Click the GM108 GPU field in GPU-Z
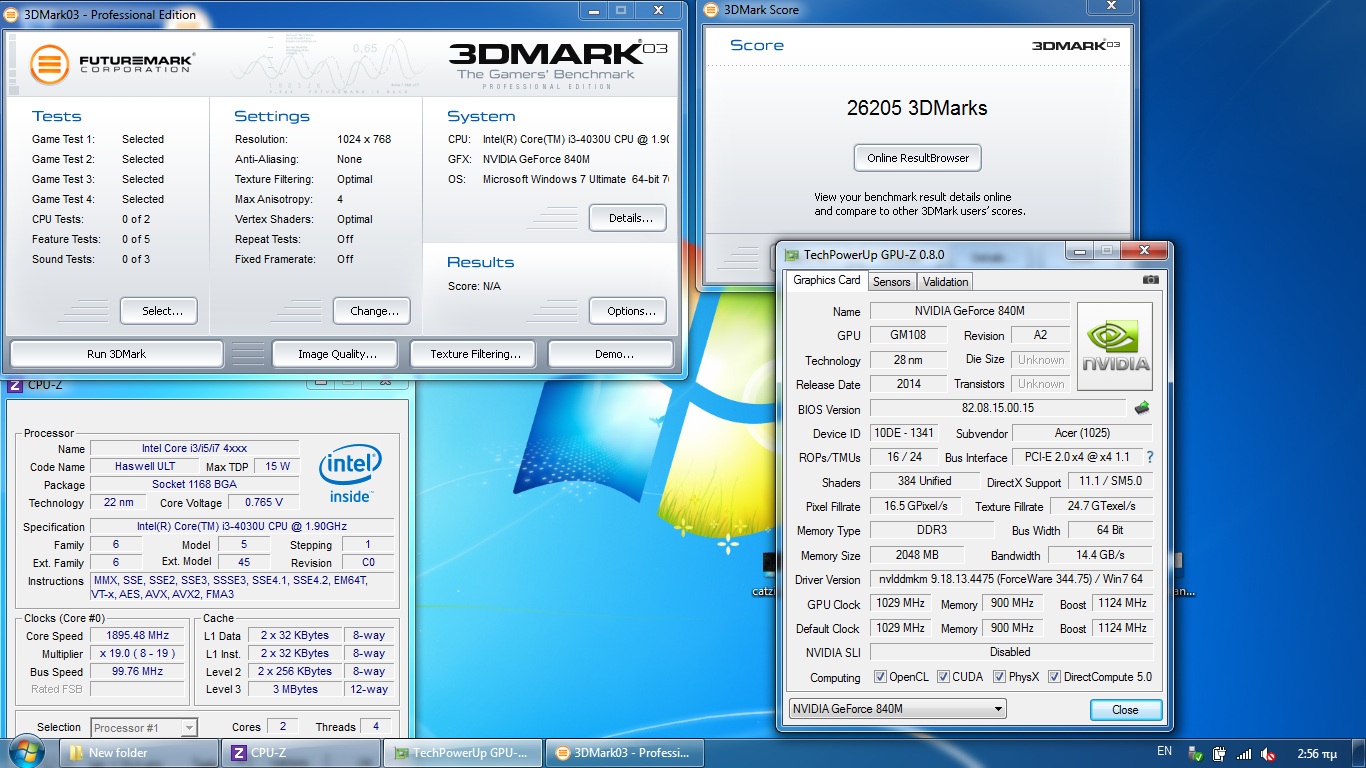This screenshot has width=1366, height=768. click(x=907, y=335)
